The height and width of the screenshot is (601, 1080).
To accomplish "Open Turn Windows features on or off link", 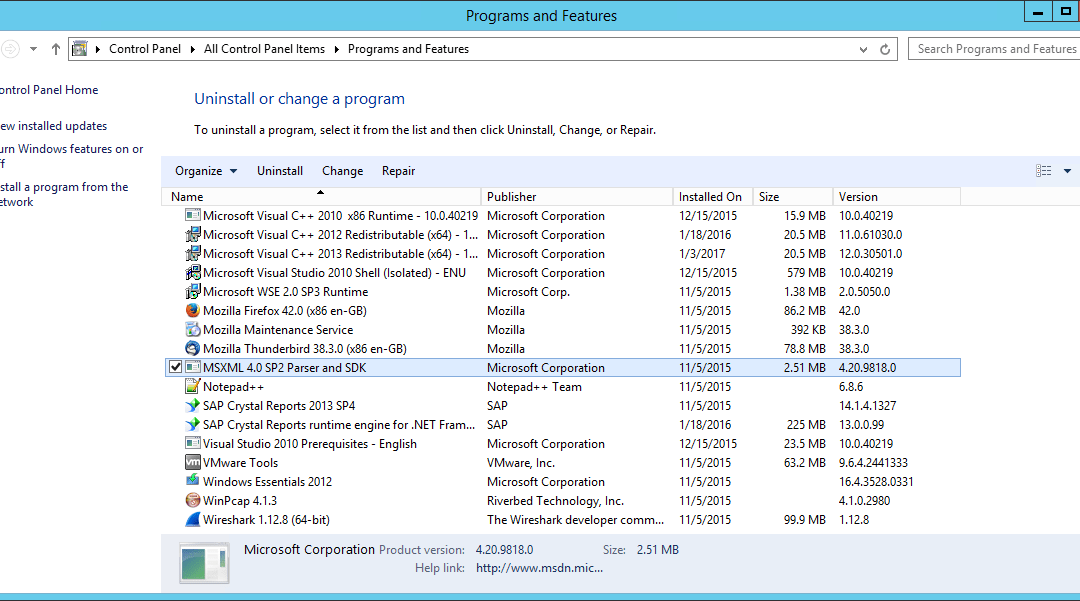I will 72,156.
